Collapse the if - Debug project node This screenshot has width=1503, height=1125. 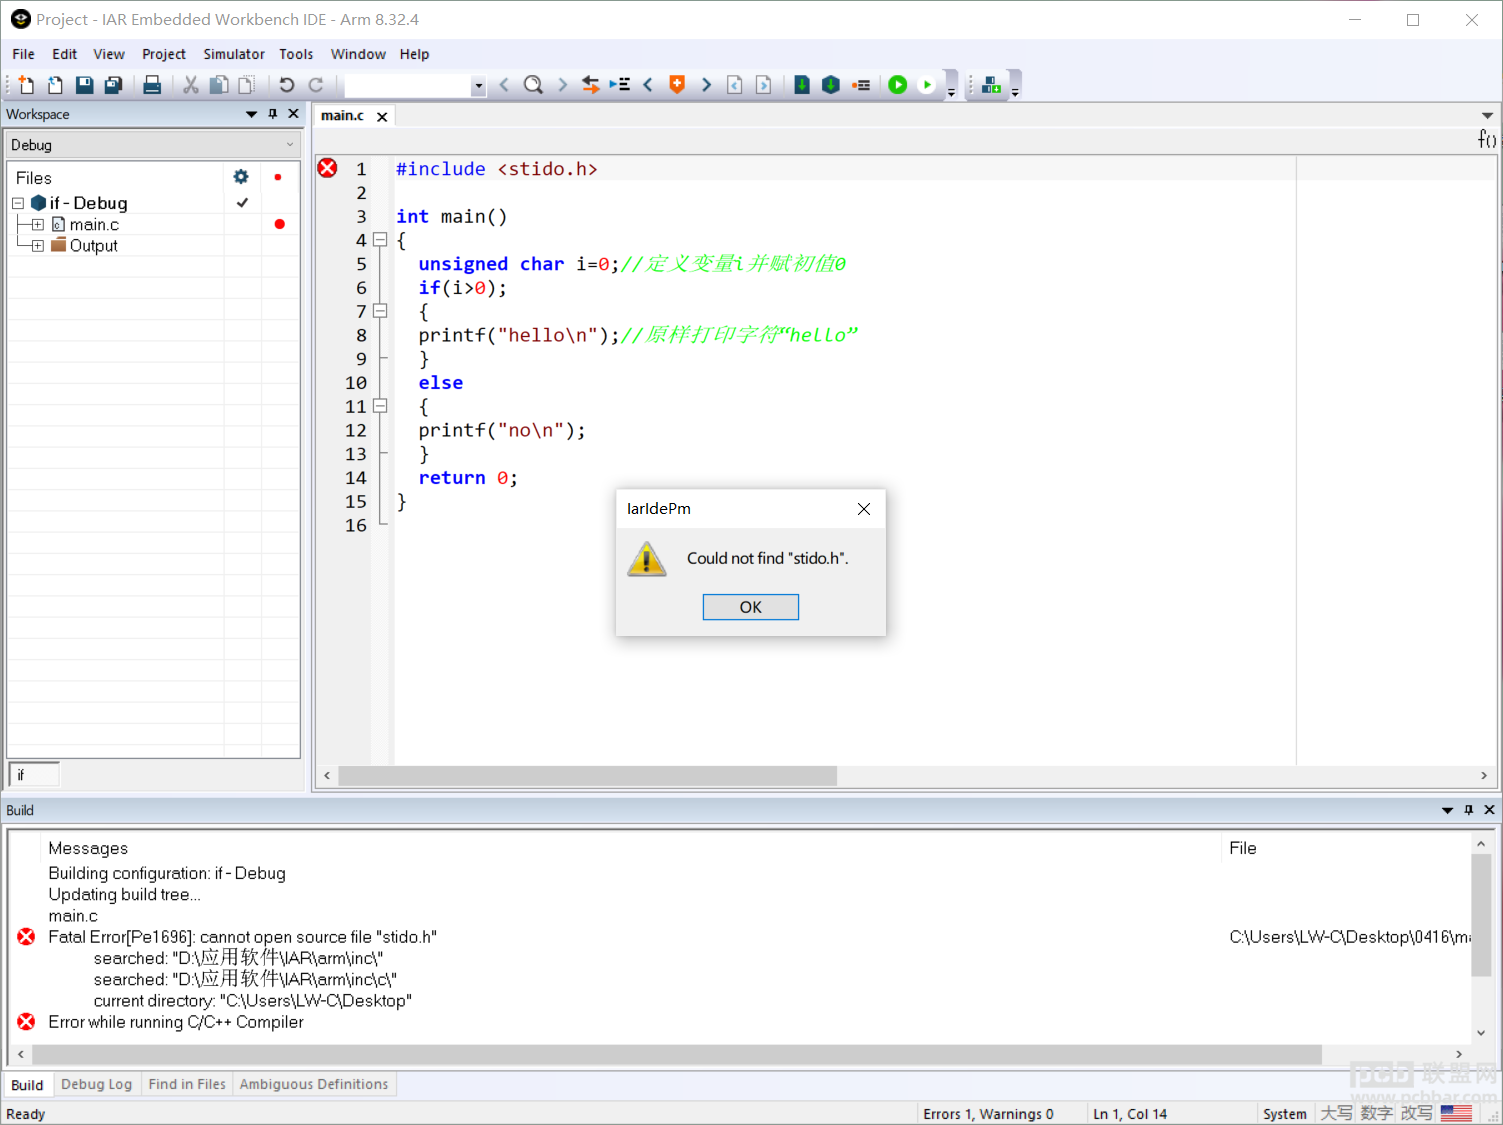18,203
